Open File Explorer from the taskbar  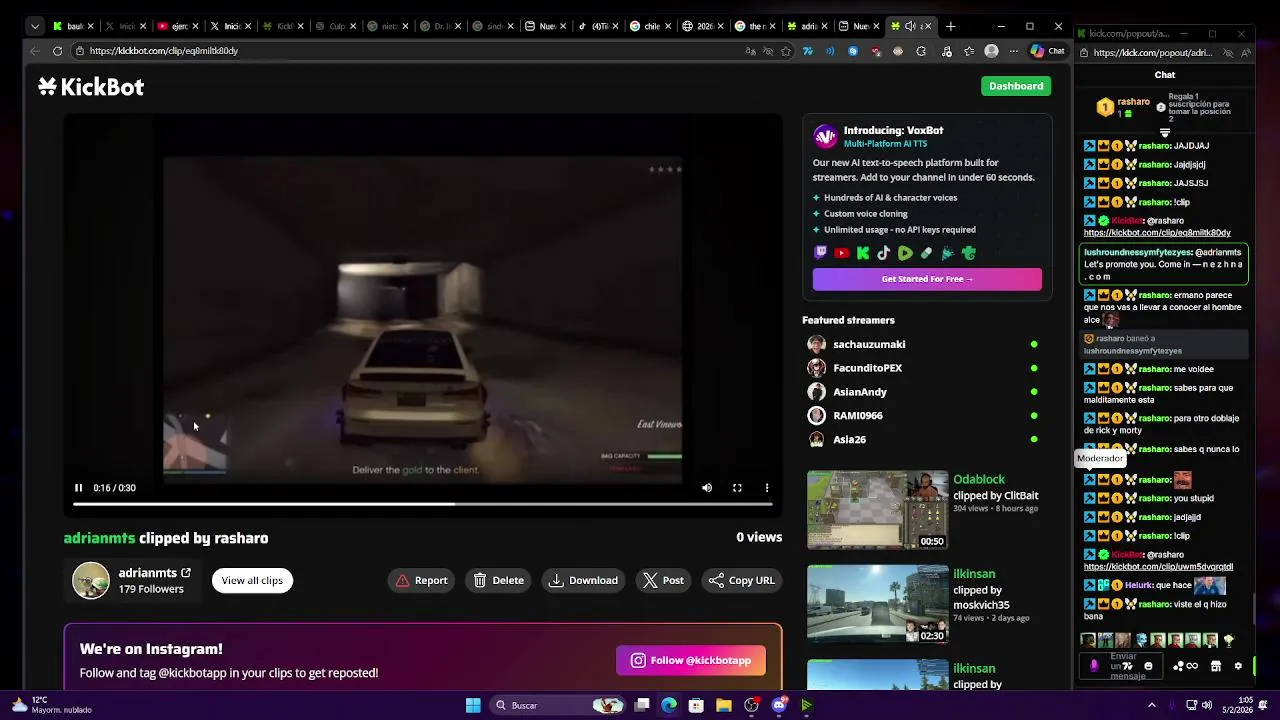pos(723,705)
